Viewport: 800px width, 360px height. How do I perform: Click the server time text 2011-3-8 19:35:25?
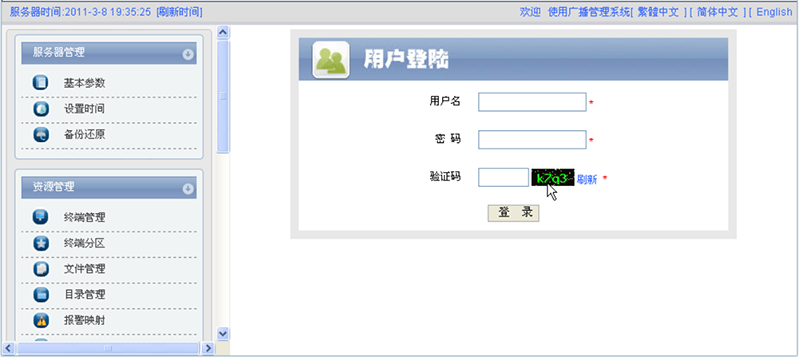pyautogui.click(x=107, y=12)
